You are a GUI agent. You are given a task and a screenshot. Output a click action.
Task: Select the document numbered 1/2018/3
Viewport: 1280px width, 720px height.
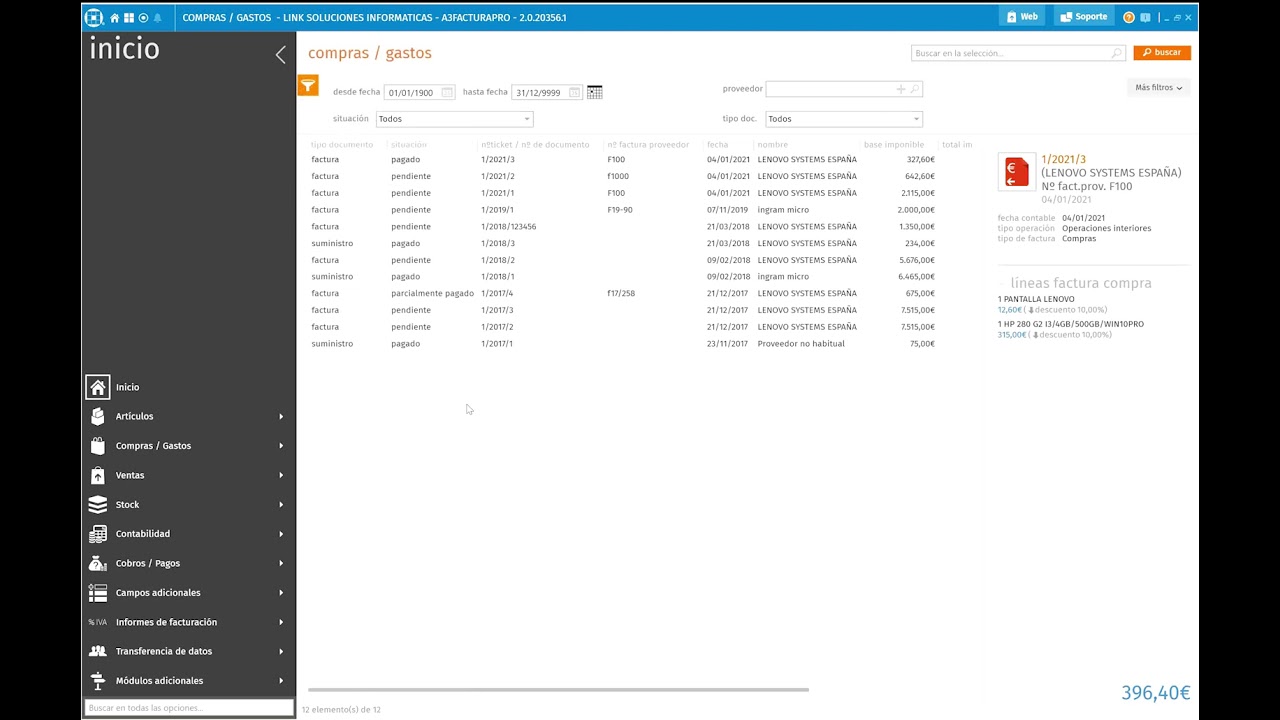pos(498,244)
